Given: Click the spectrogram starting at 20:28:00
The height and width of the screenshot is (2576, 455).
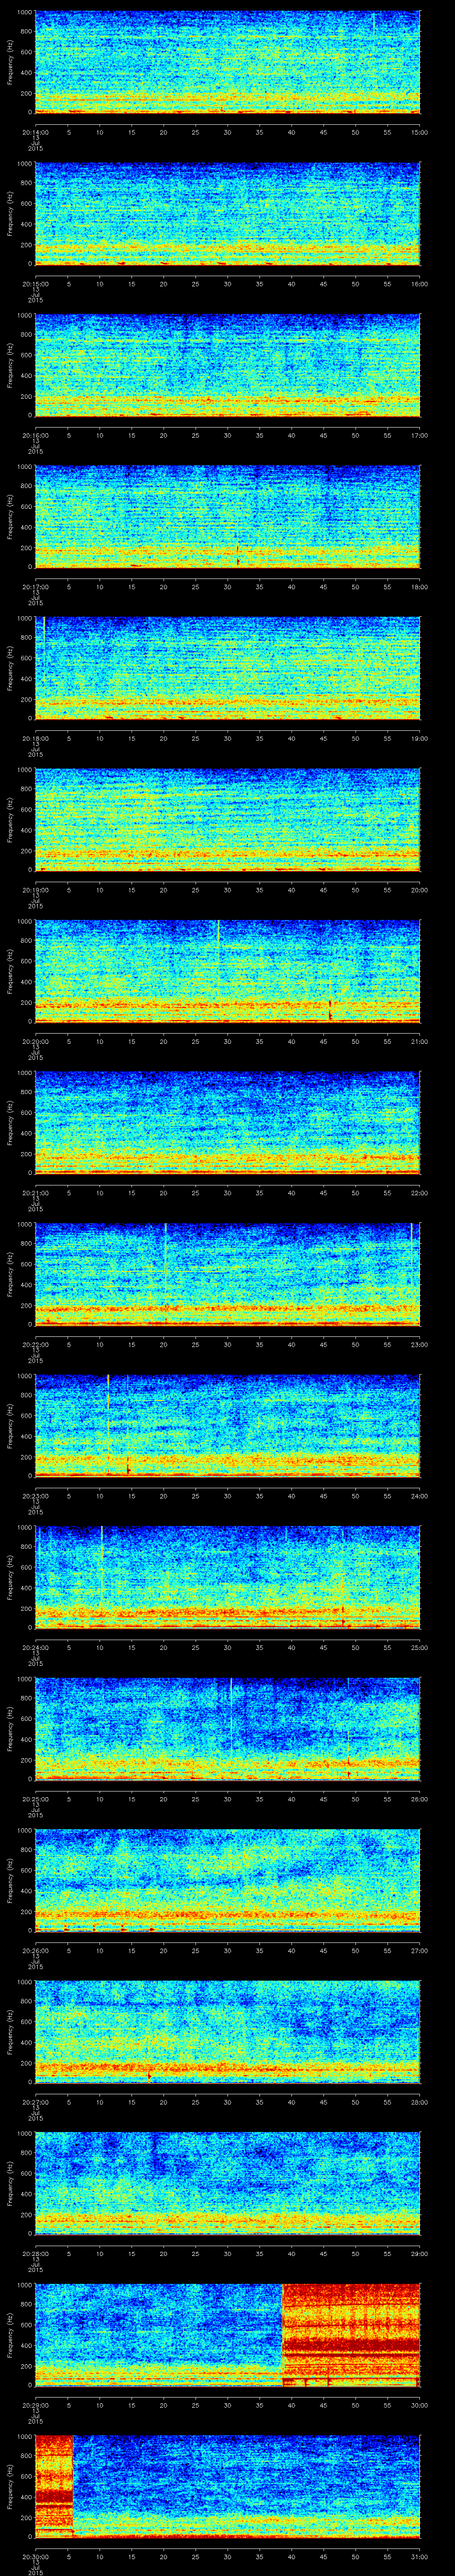Looking at the screenshot, I should point(227,2183).
